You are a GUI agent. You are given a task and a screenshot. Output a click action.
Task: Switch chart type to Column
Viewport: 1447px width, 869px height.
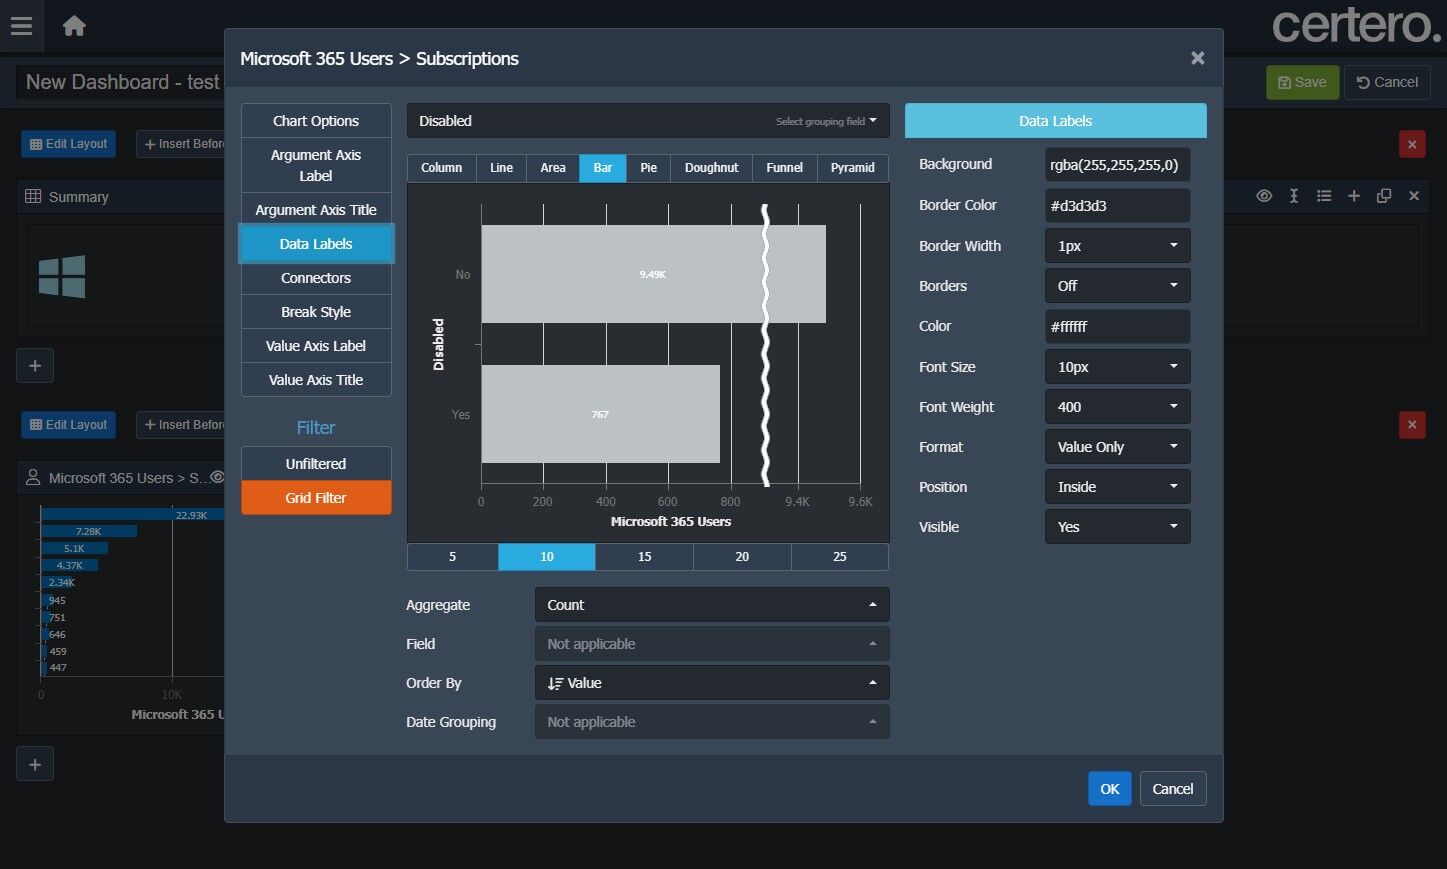[x=442, y=168]
